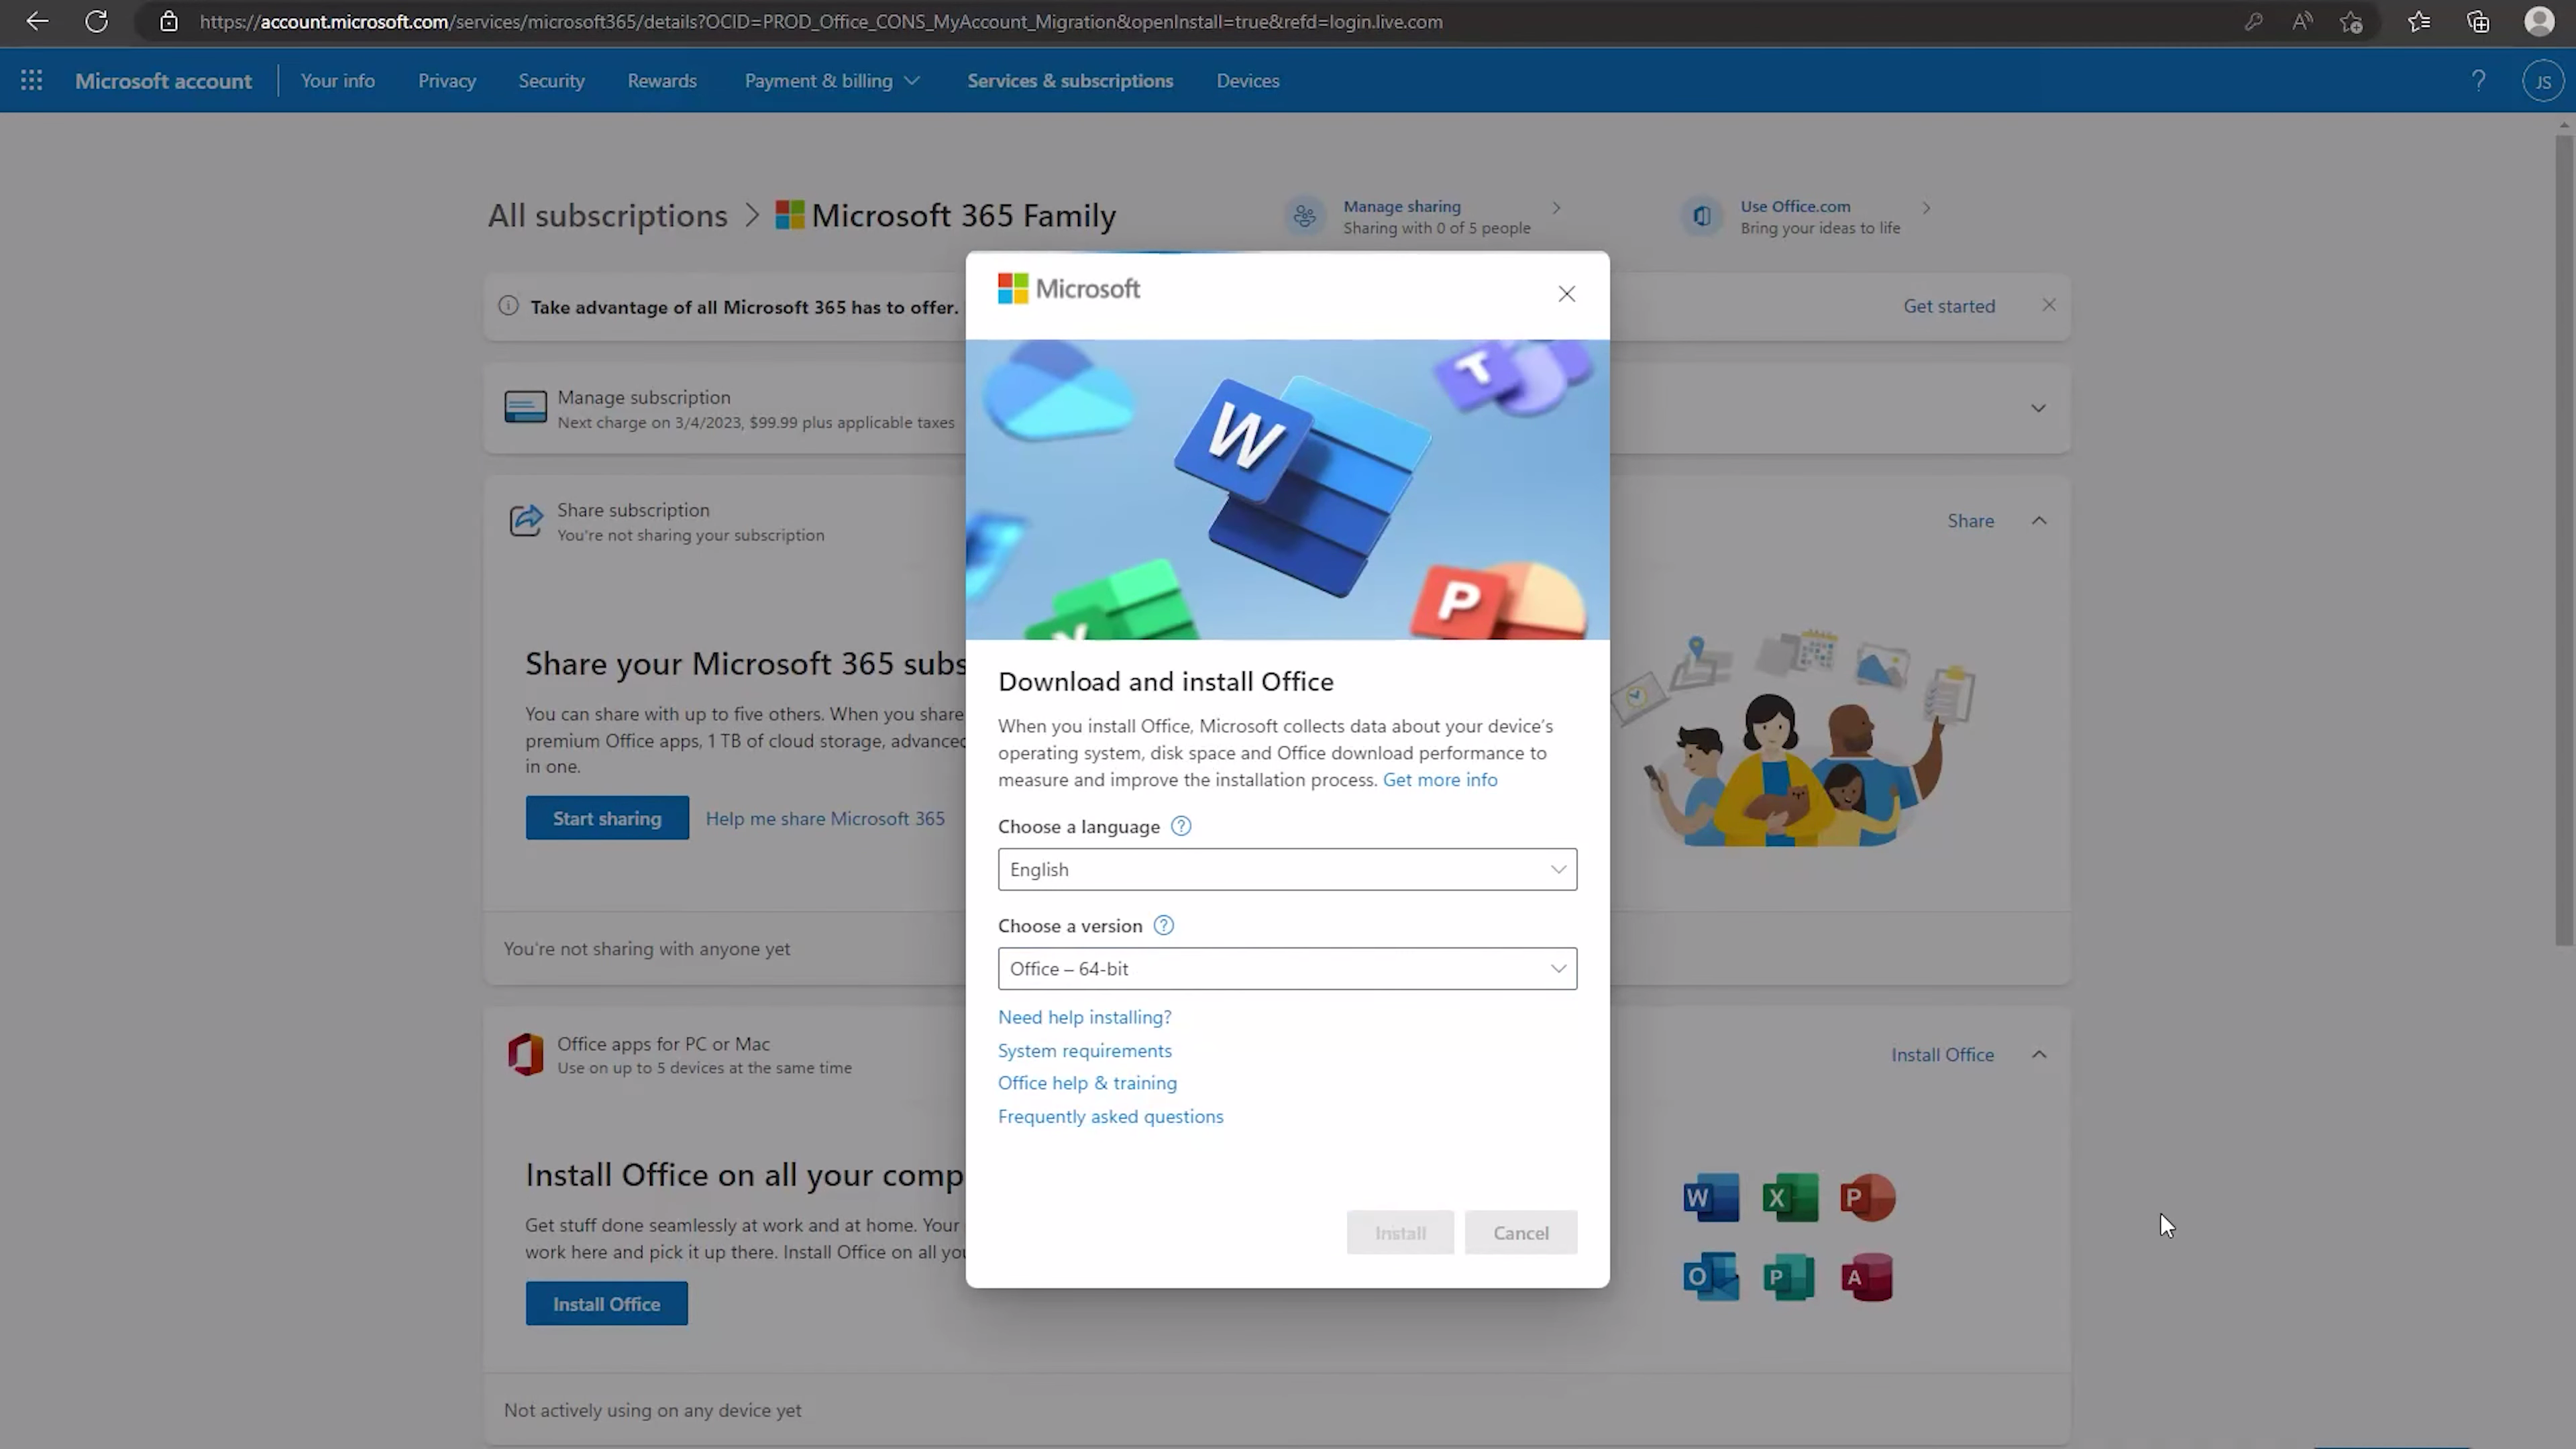The image size is (2576, 1449).
Task: Open the Security menu item
Action: (x=551, y=80)
